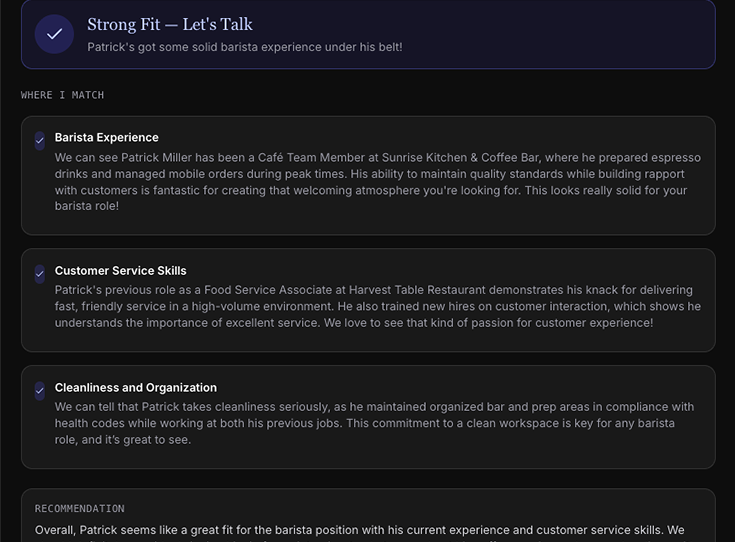Click the checkmark icon next to Customer Service Skills
735x542 pixels.
click(x=40, y=274)
